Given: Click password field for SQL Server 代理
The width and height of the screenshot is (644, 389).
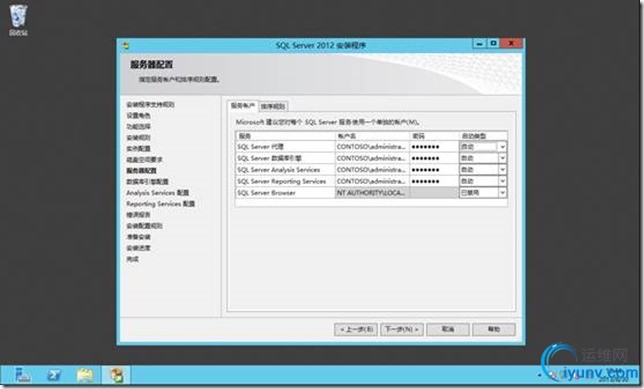Looking at the screenshot, I should [434, 147].
